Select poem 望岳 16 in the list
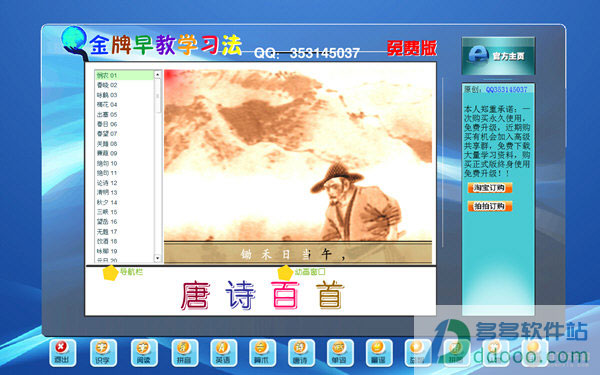This screenshot has width=600, height=375. [x=124, y=222]
